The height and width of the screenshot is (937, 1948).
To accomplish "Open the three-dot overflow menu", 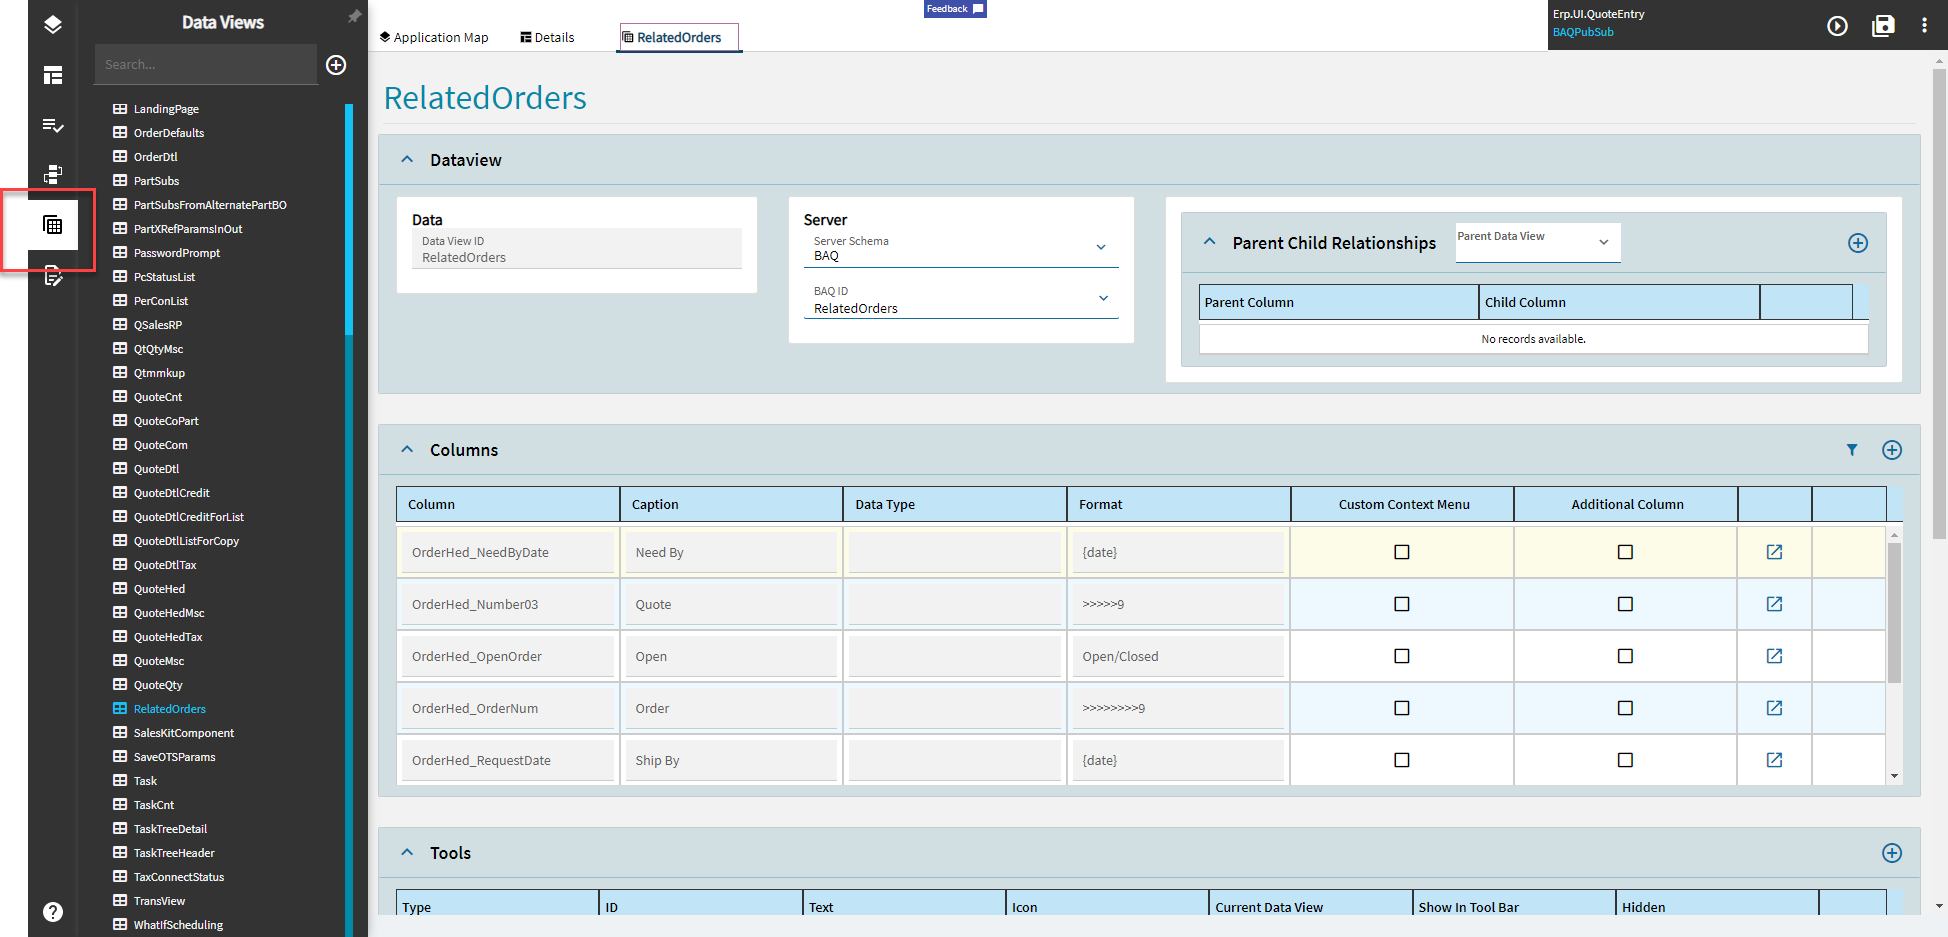I will [1924, 26].
